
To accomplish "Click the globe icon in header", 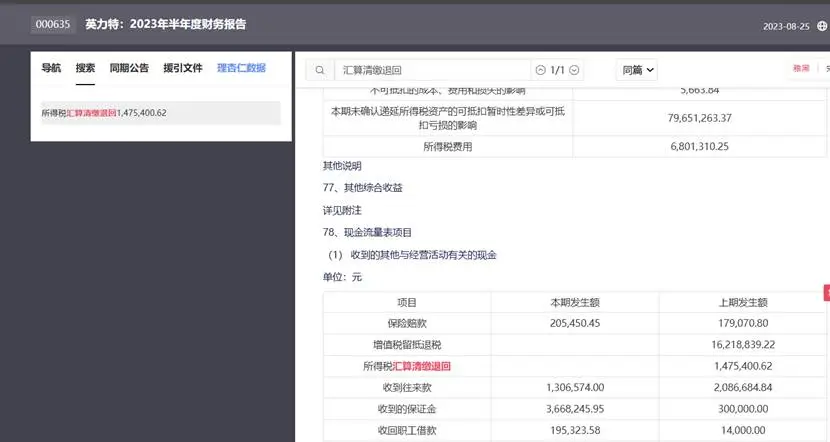I will (823, 26).
